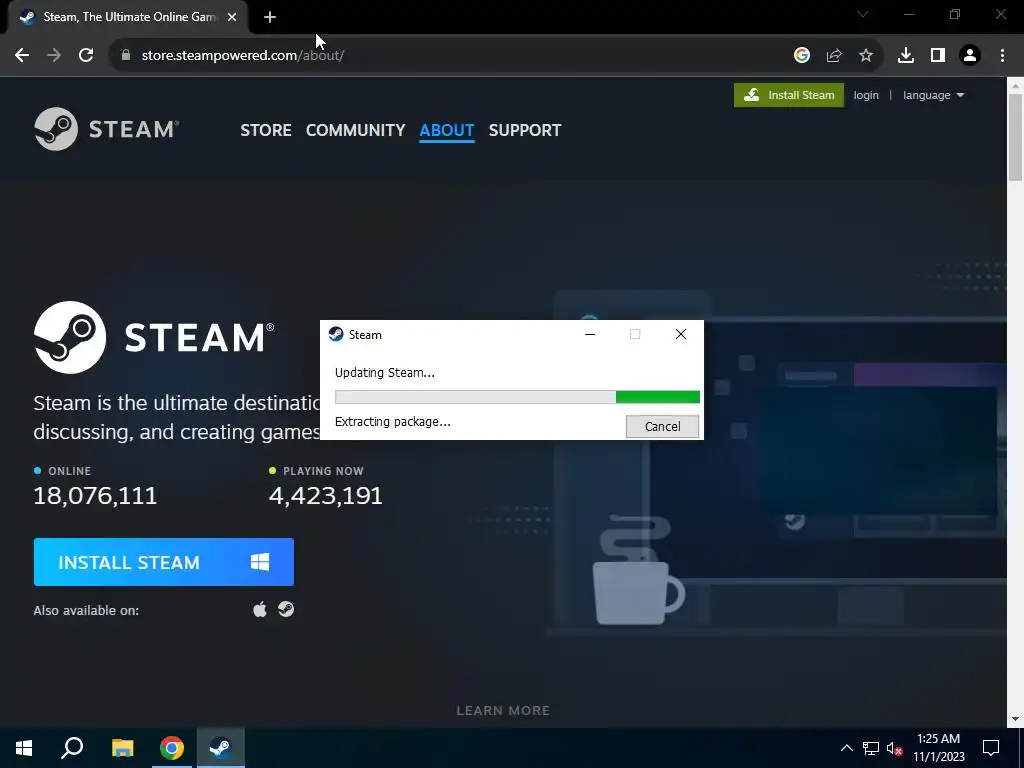The image size is (1024, 768).
Task: Click the LEARN MORE link
Action: pos(503,711)
